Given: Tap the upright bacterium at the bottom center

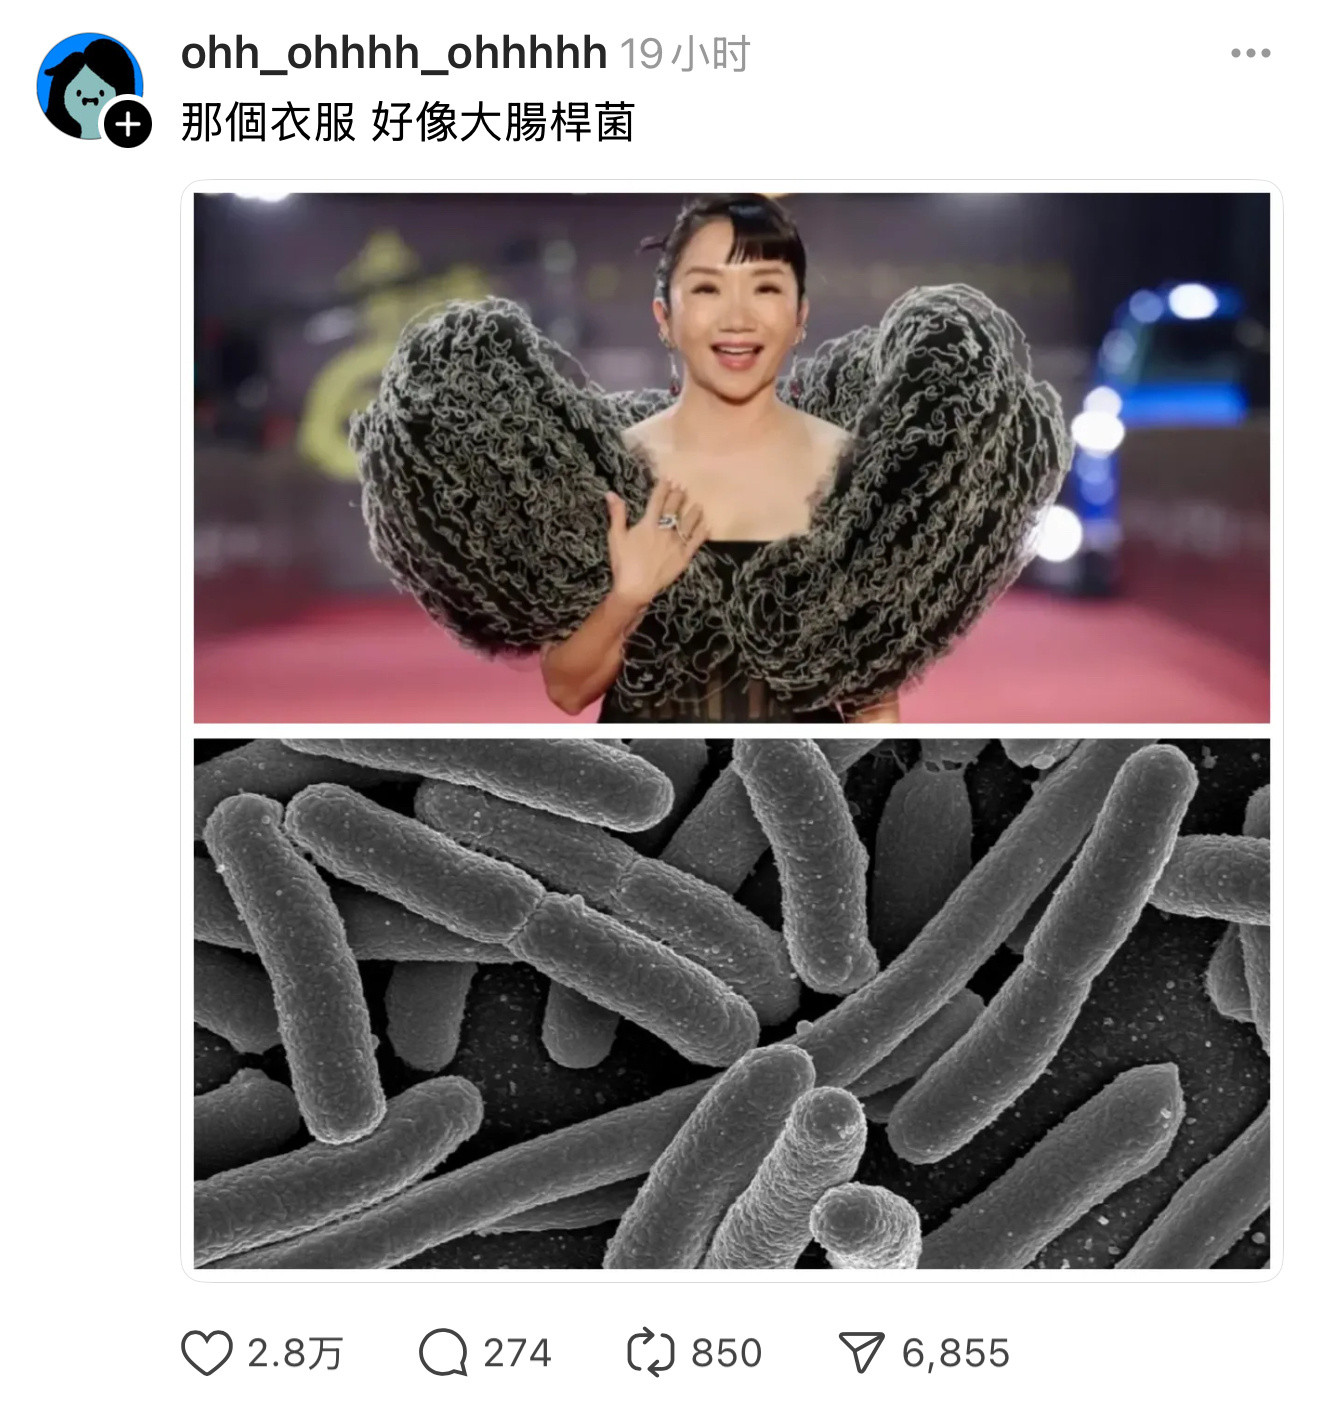Looking at the screenshot, I should click(x=787, y=1178).
